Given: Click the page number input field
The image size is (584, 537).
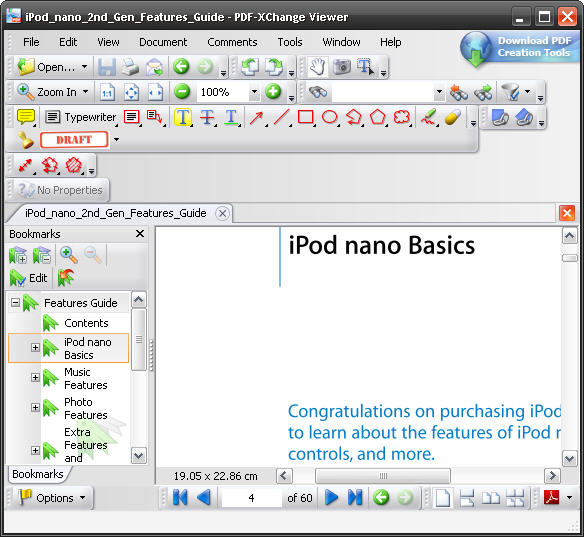Looking at the screenshot, I should (x=251, y=498).
